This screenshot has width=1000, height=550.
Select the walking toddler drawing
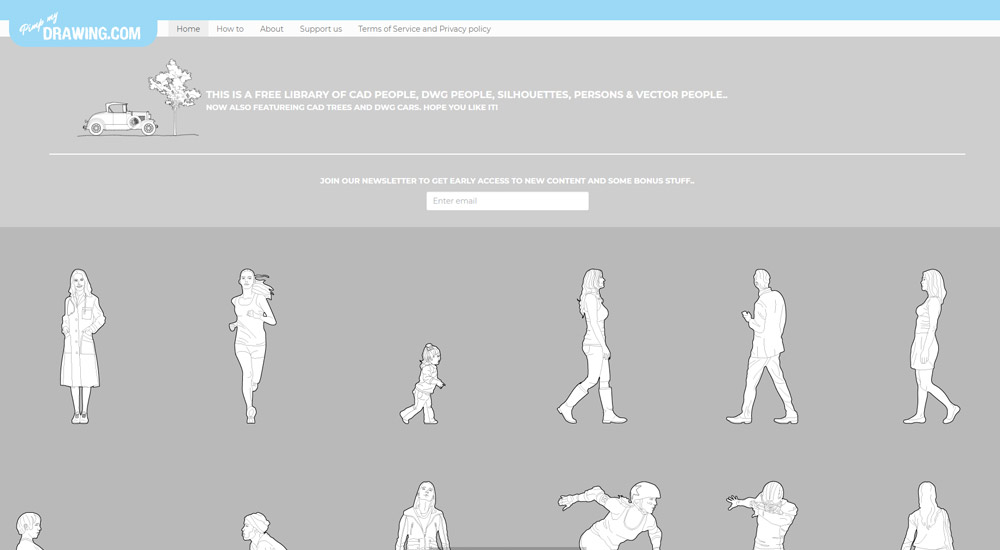click(x=422, y=383)
